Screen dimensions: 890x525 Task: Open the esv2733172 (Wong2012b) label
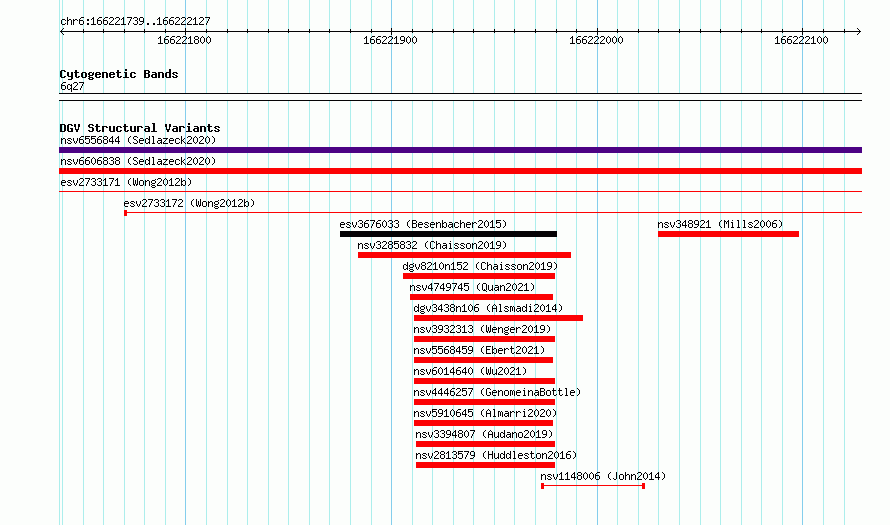pyautogui.click(x=189, y=203)
